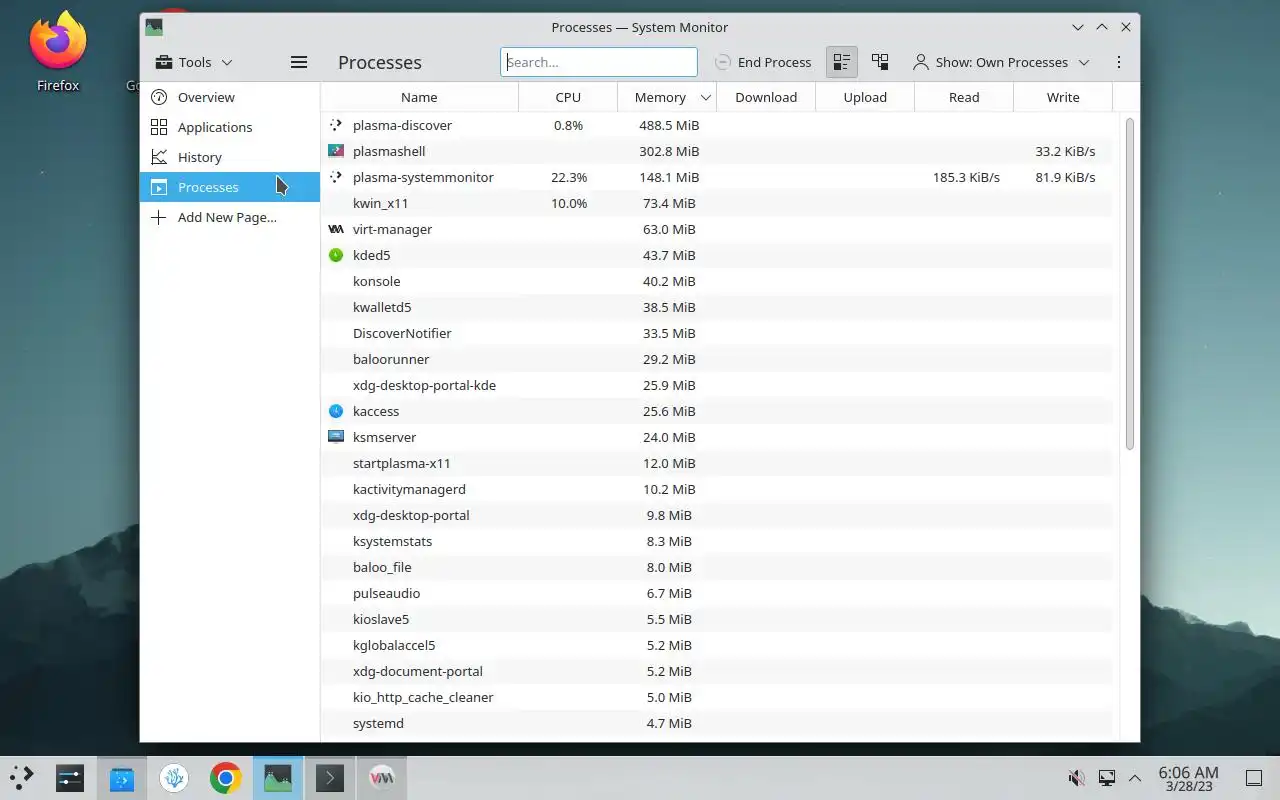Focus the process search field
Screen dimensions: 1280x800
[x=599, y=62]
